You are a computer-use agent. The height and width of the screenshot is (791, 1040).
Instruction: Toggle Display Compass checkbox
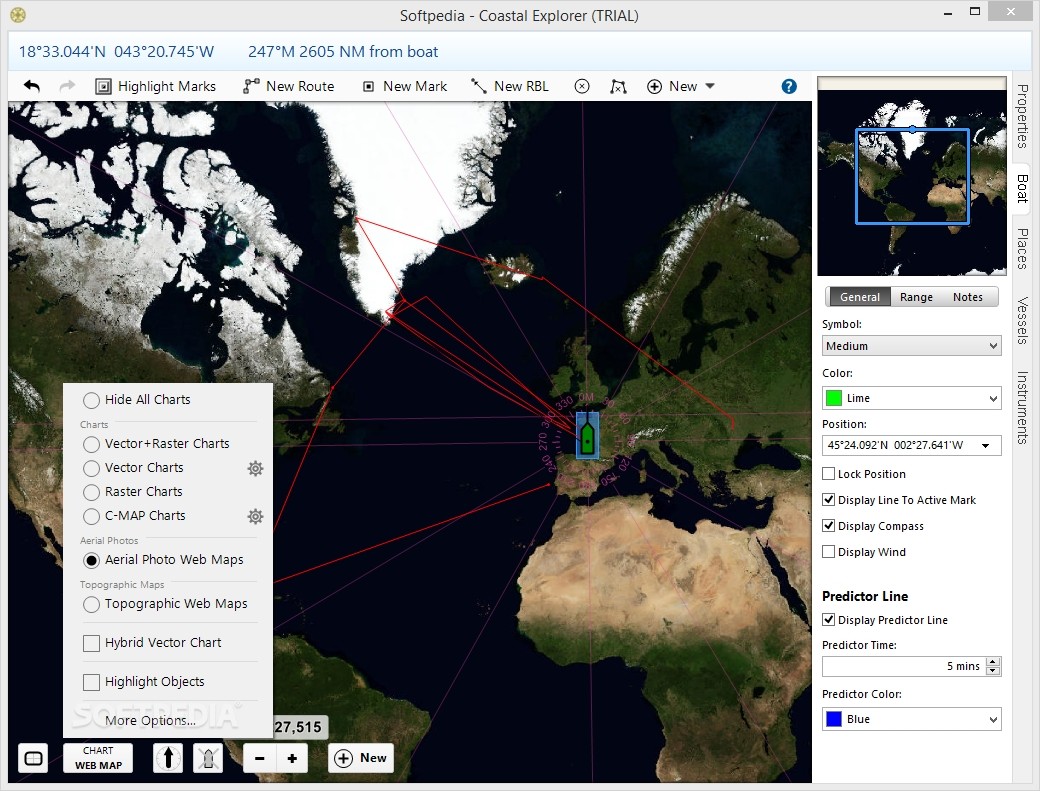point(828,526)
